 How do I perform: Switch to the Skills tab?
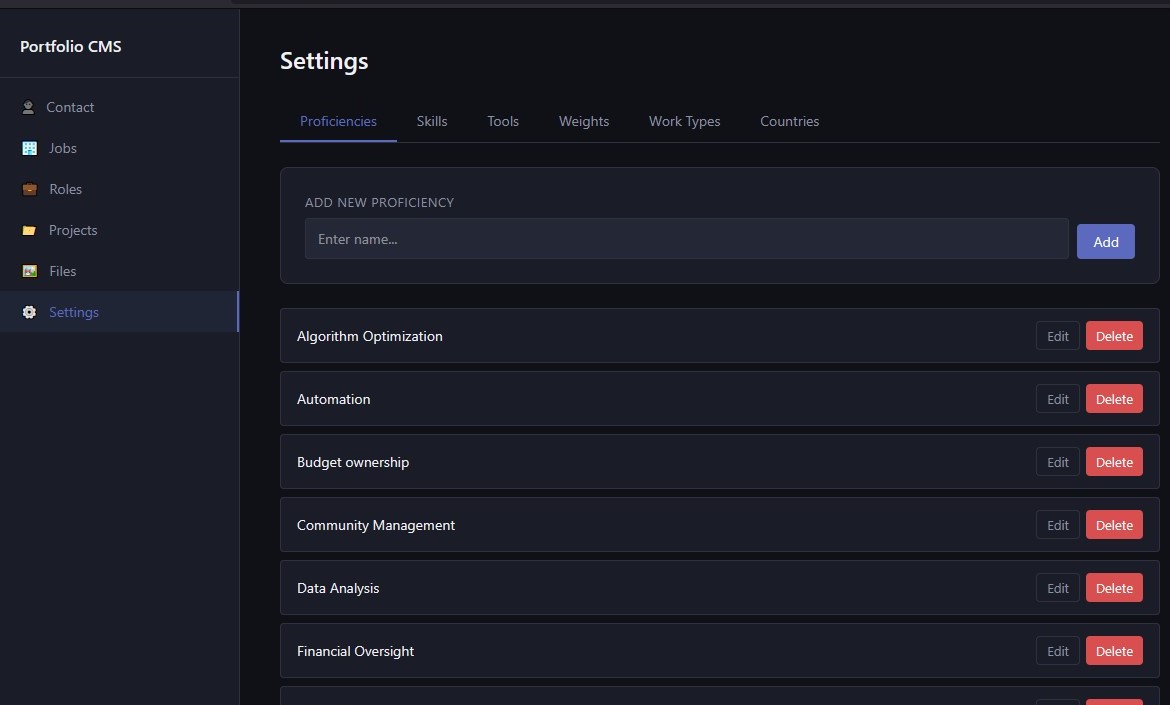pyautogui.click(x=432, y=121)
